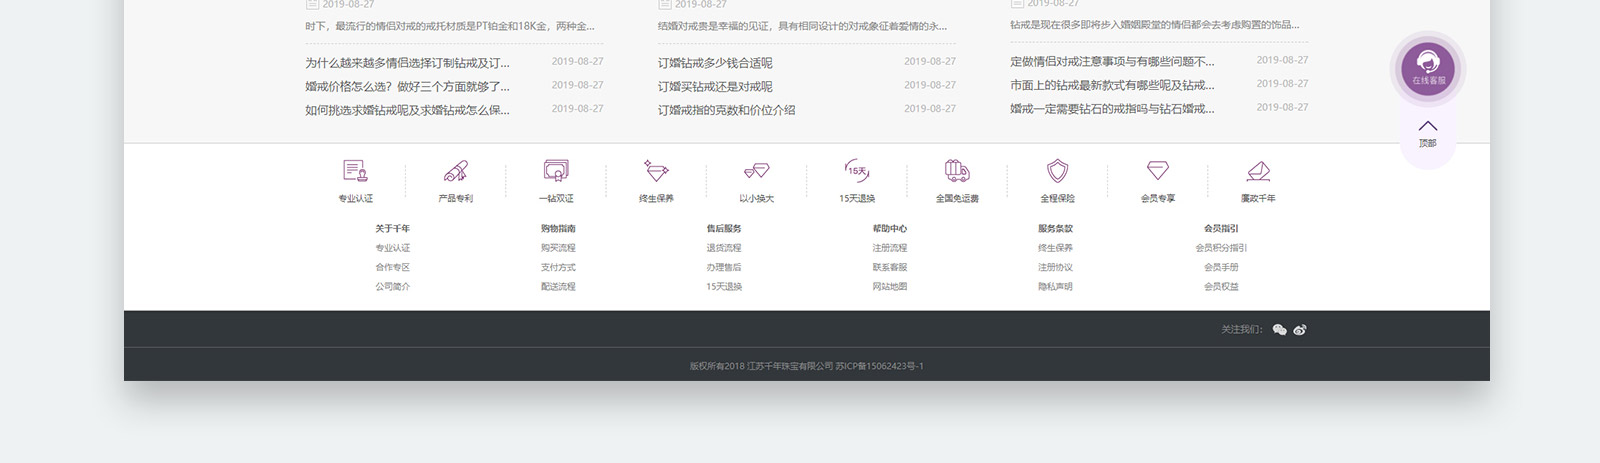Jump to top with the 顶部 arrow
The width and height of the screenshot is (1600, 463).
(1428, 132)
